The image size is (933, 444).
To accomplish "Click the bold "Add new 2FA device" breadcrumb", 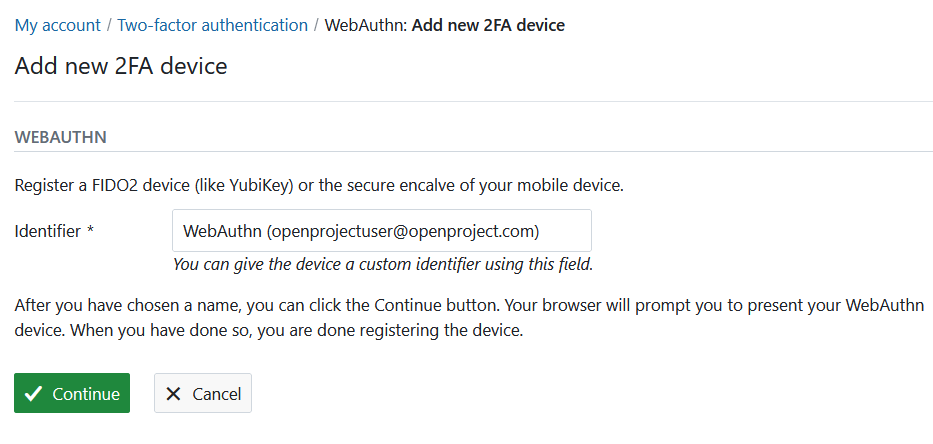I will pyautogui.click(x=488, y=25).
